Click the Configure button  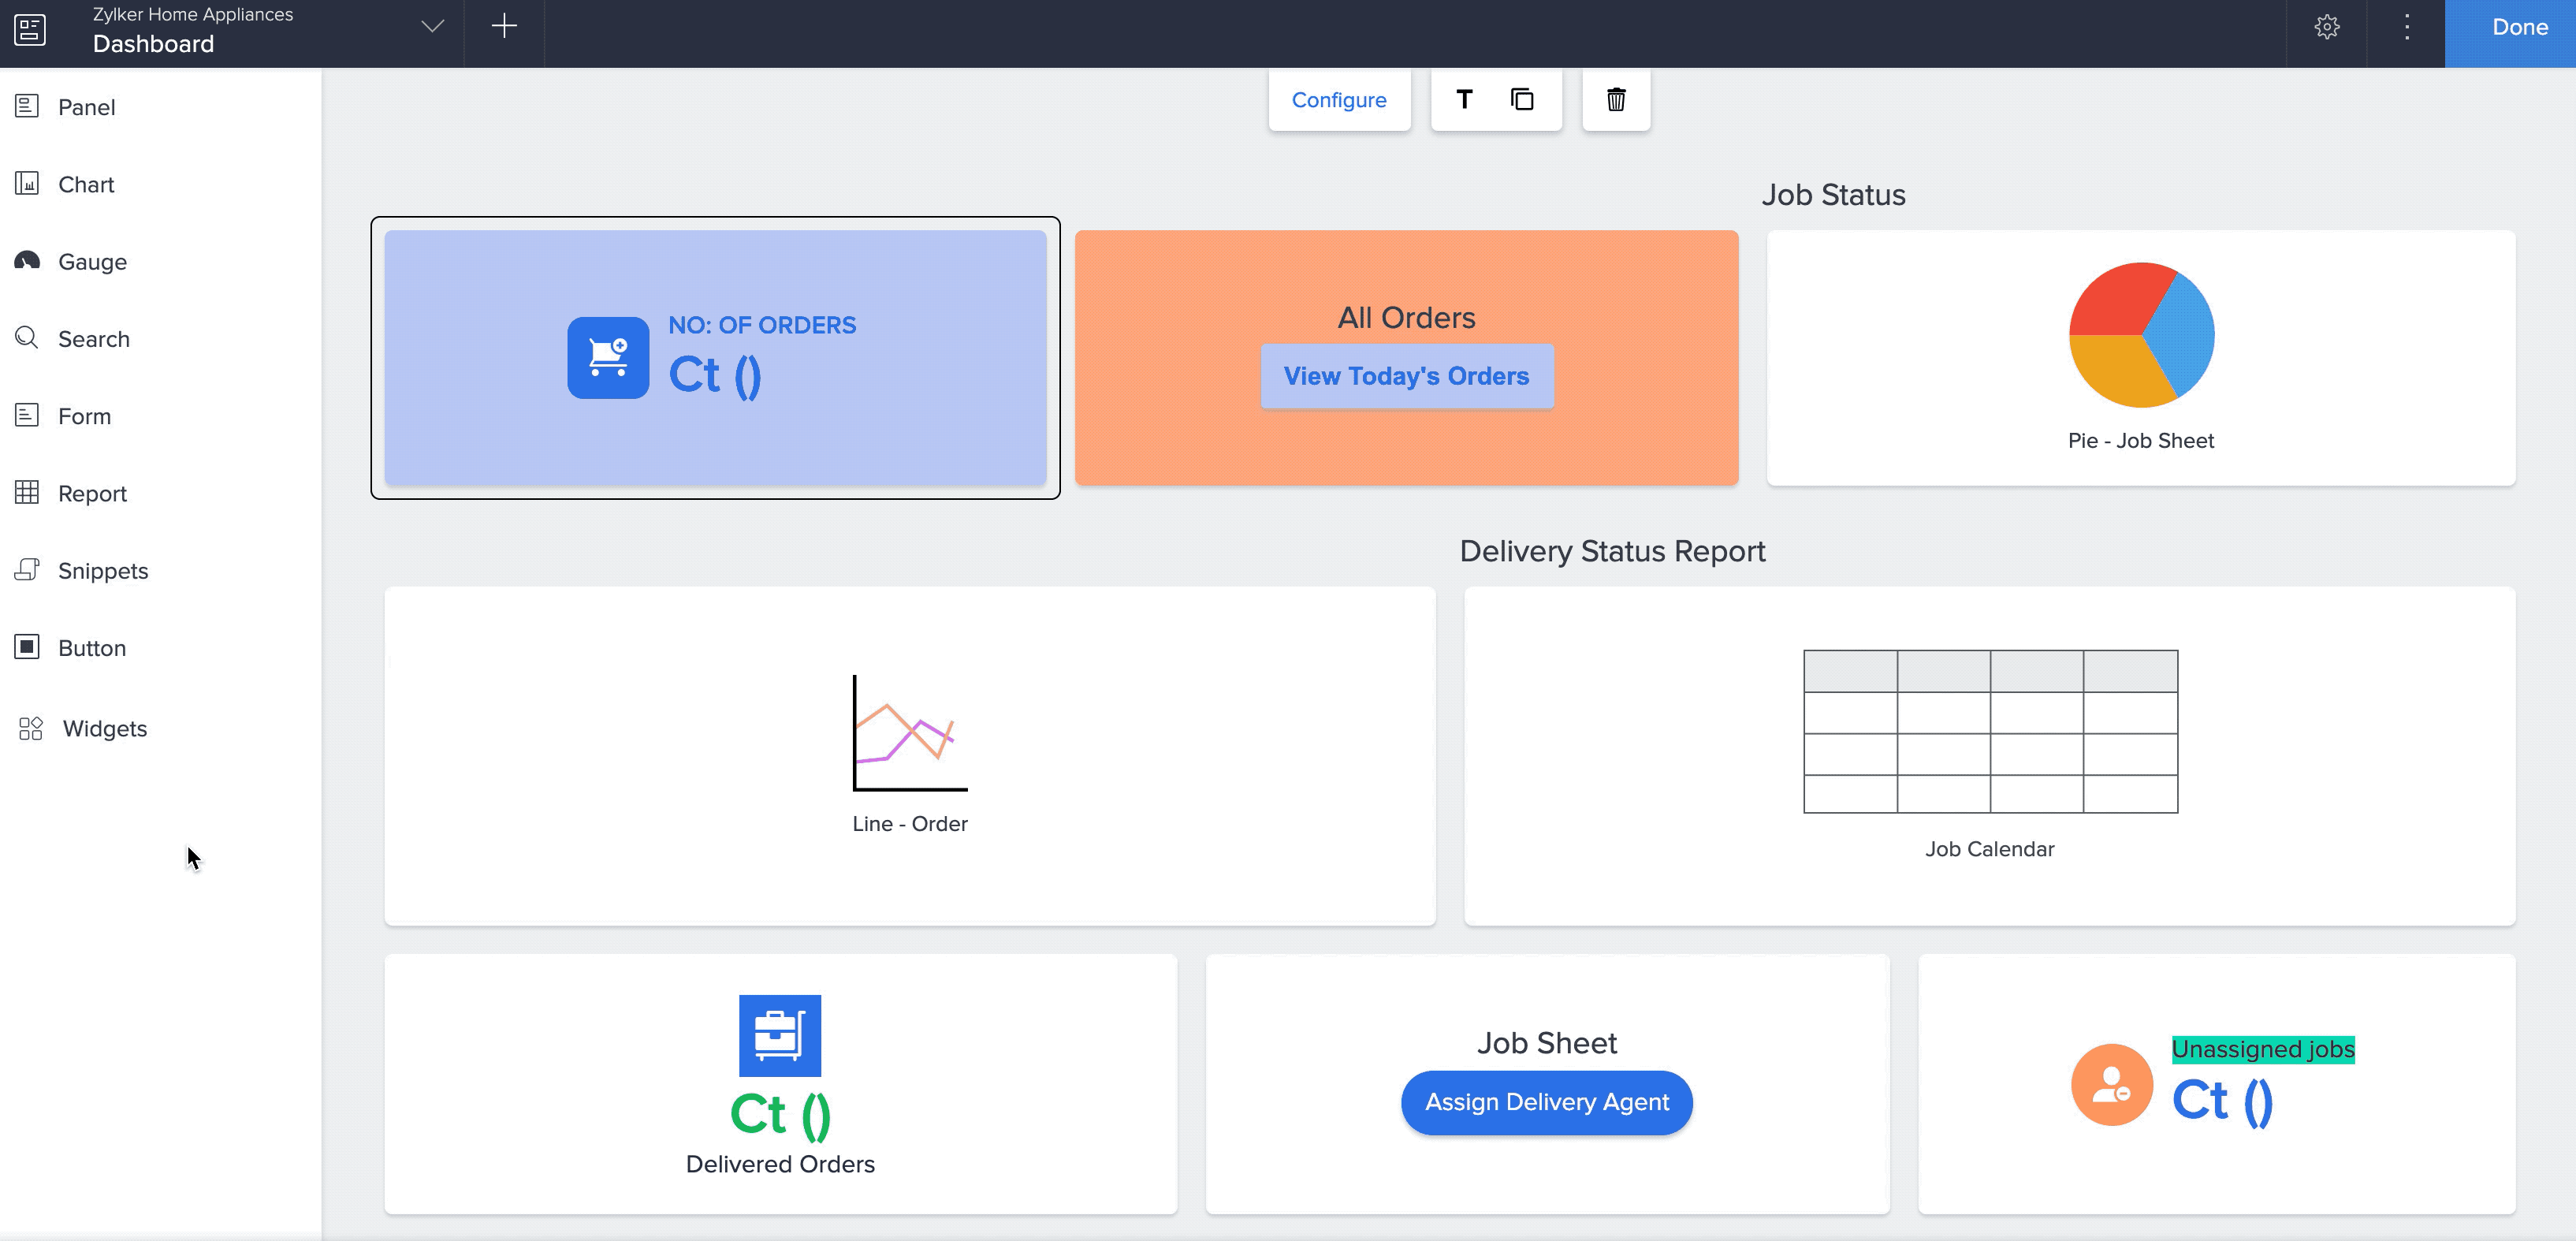coord(1338,100)
